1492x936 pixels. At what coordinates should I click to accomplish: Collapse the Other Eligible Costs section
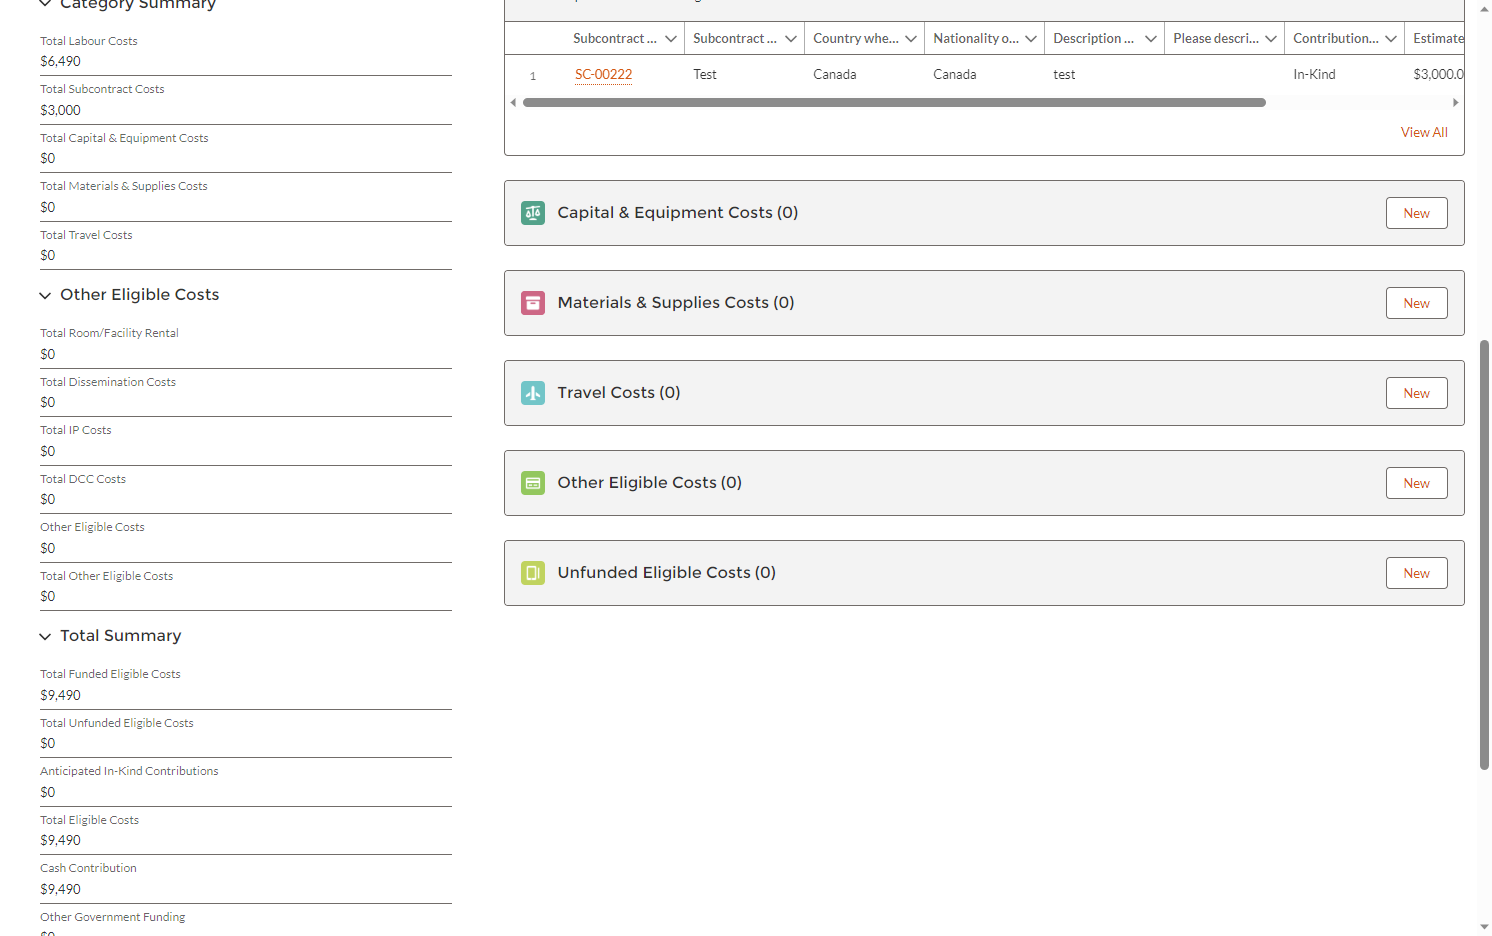point(45,295)
